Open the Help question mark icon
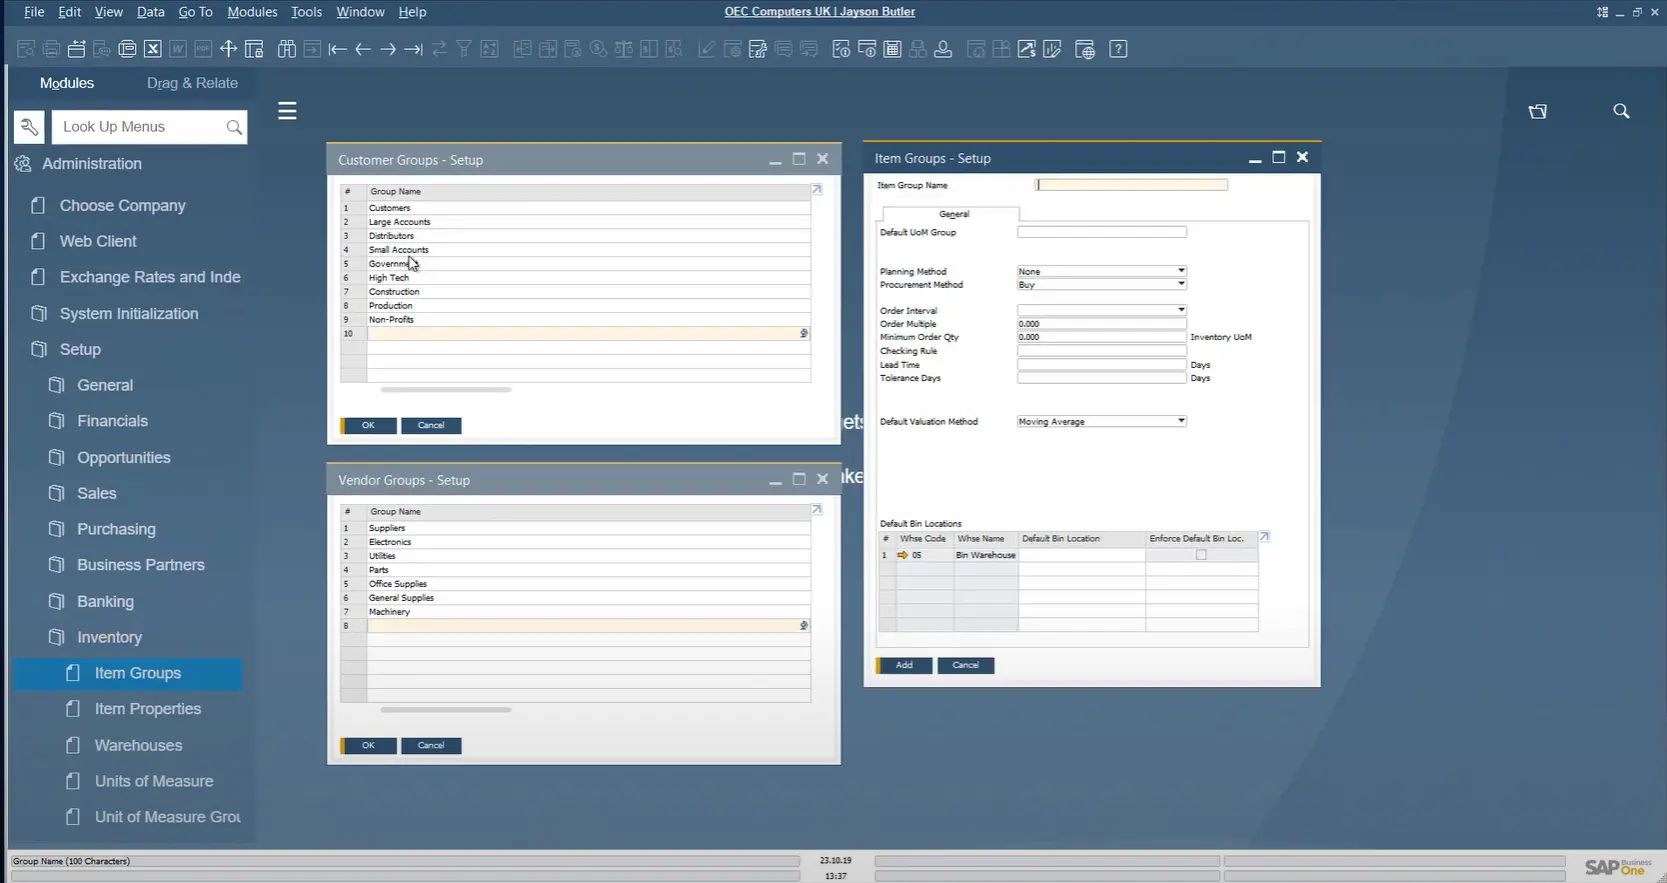Screen dimensions: 1667x883 (1118, 49)
